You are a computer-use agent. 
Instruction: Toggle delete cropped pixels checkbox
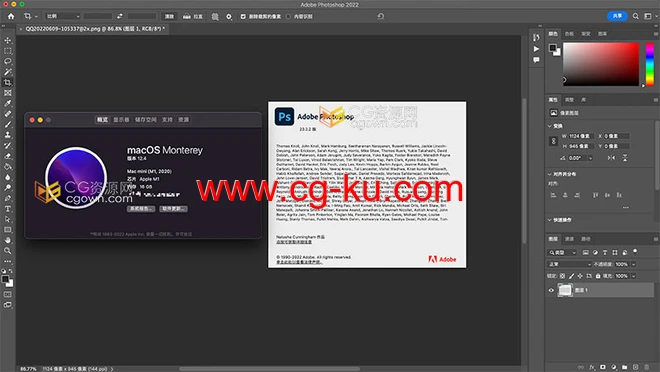pos(243,16)
